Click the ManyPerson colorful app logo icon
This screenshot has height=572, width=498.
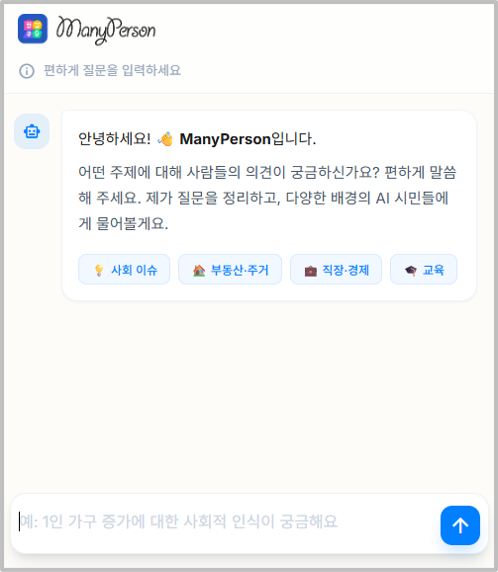tap(33, 29)
